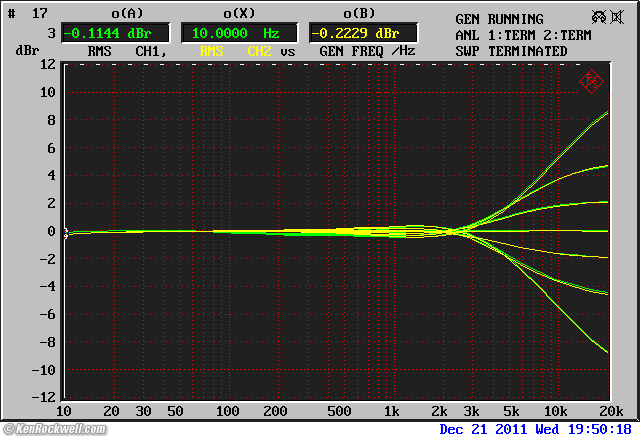Click the ANL 1:TERM 2:TERM status line
The height and width of the screenshot is (436, 640).
tap(523, 36)
